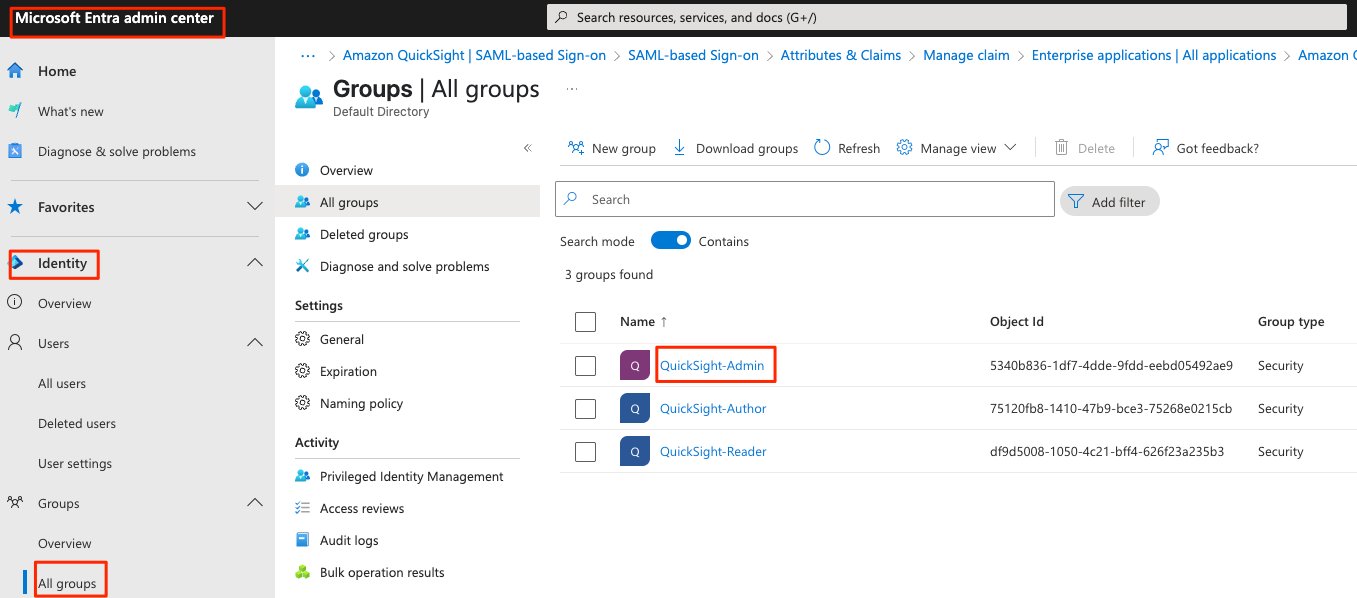This screenshot has width=1357, height=598.
Task: Click the Got feedback person icon
Action: [1160, 148]
